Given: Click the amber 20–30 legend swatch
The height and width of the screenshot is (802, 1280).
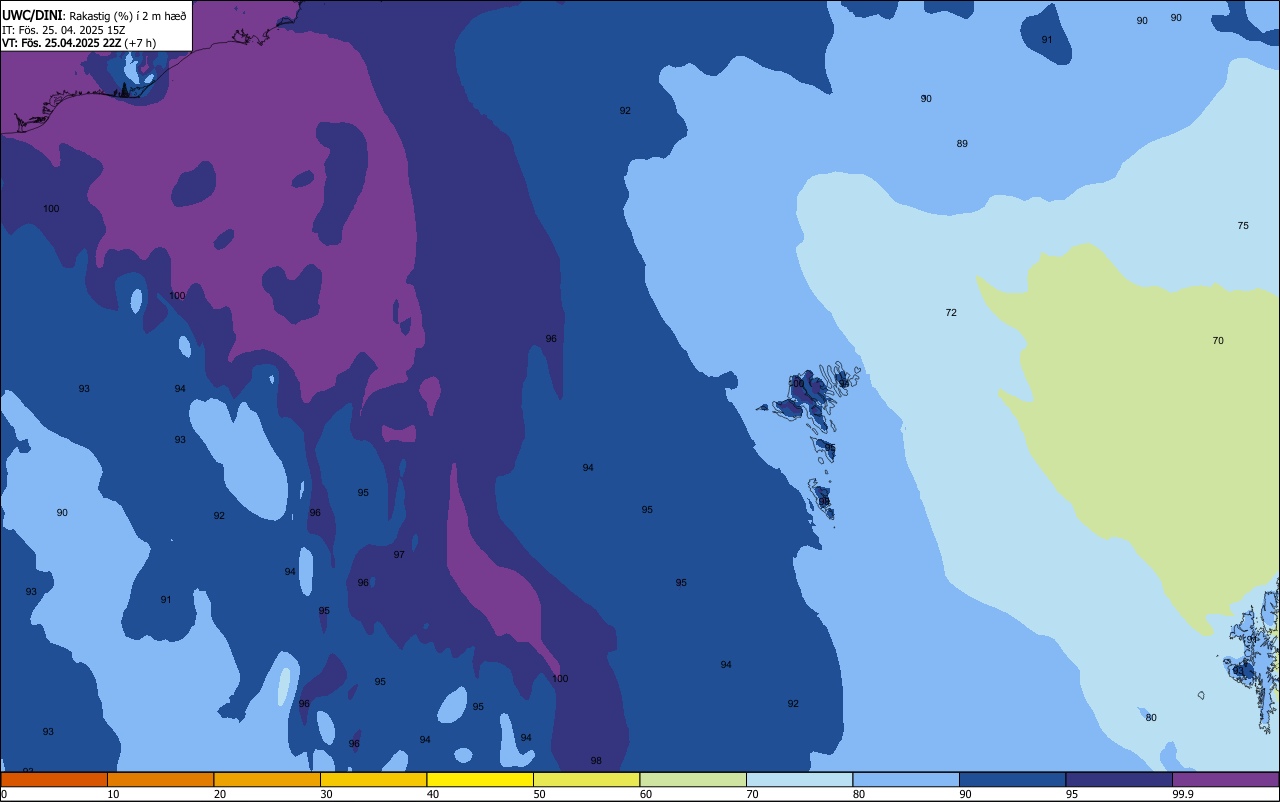Looking at the screenshot, I should pyautogui.click(x=267, y=779).
